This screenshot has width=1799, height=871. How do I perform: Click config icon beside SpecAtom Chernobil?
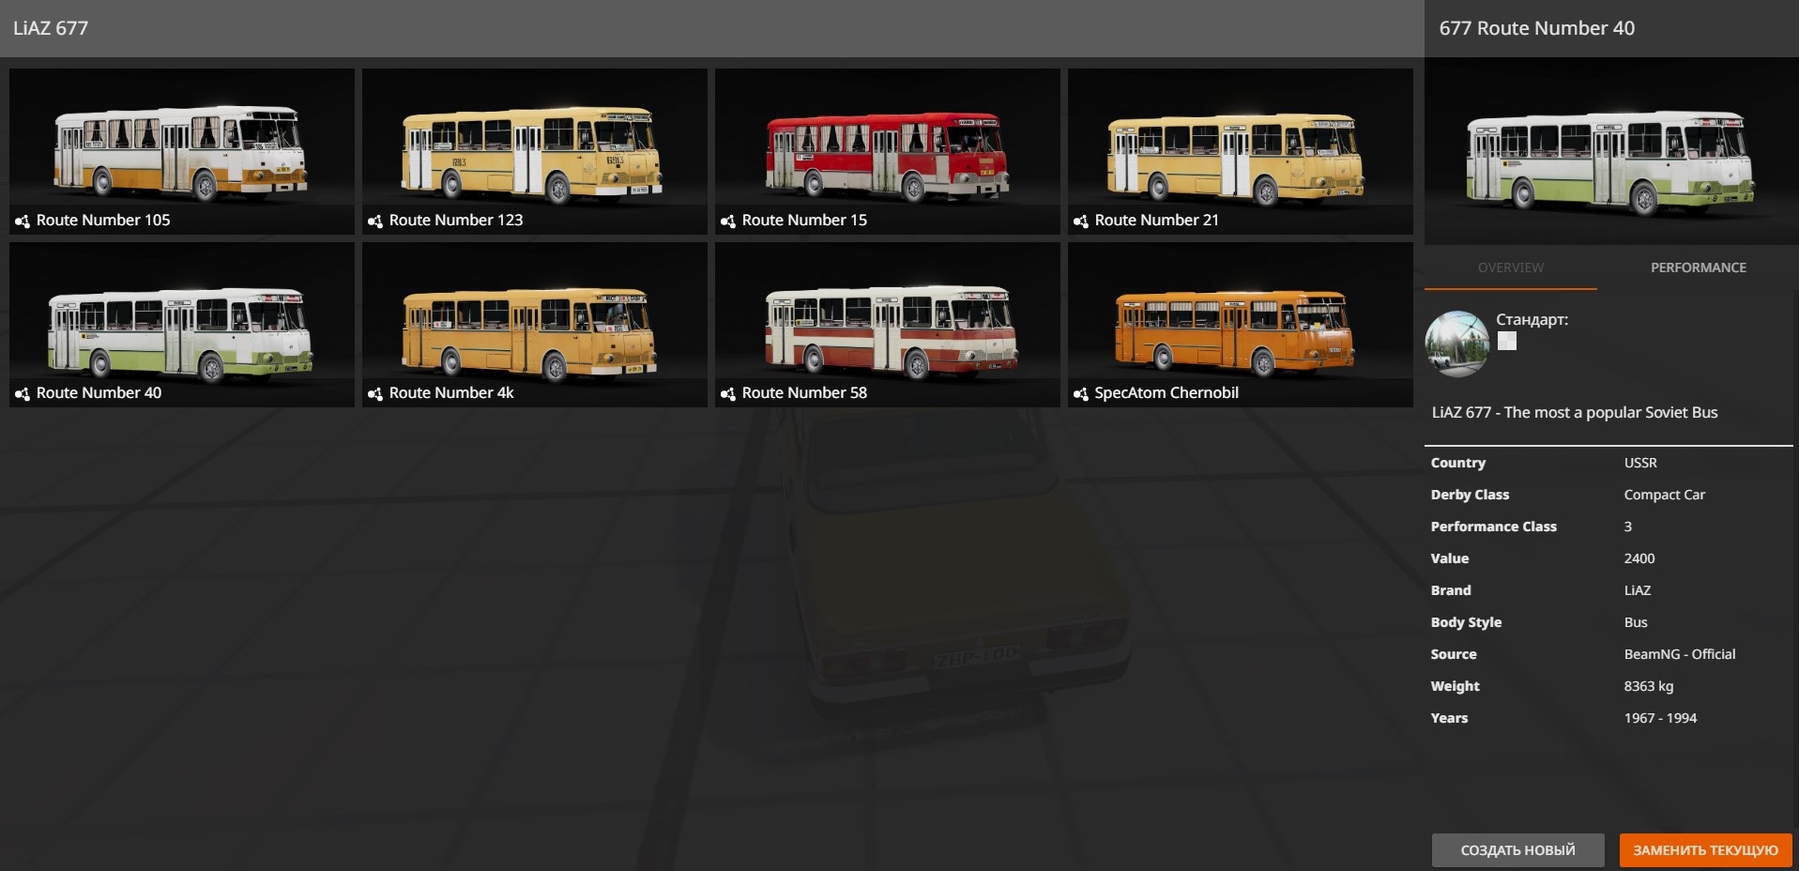point(1081,394)
